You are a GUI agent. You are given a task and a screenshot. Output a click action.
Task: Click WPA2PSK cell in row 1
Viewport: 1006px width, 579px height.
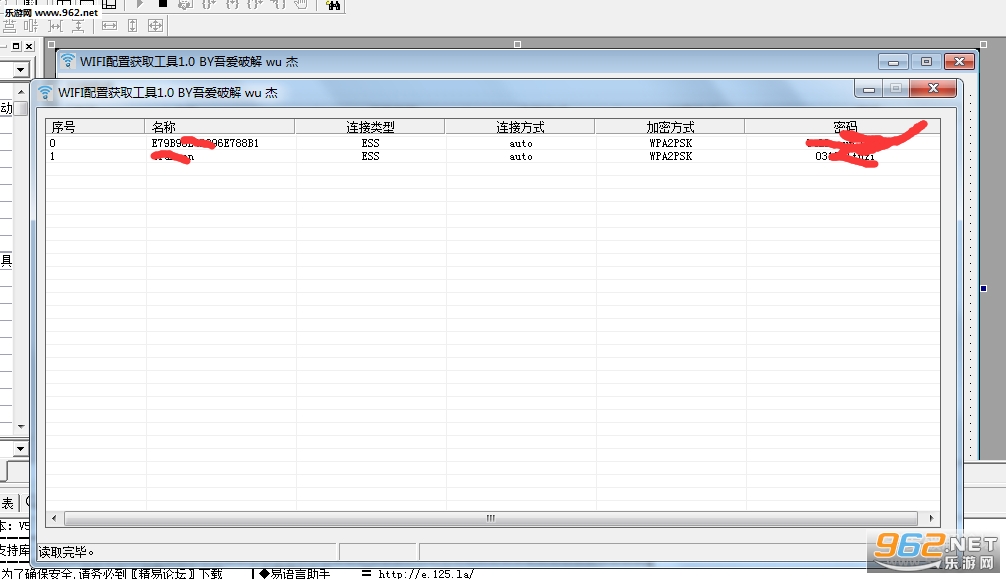(670, 156)
